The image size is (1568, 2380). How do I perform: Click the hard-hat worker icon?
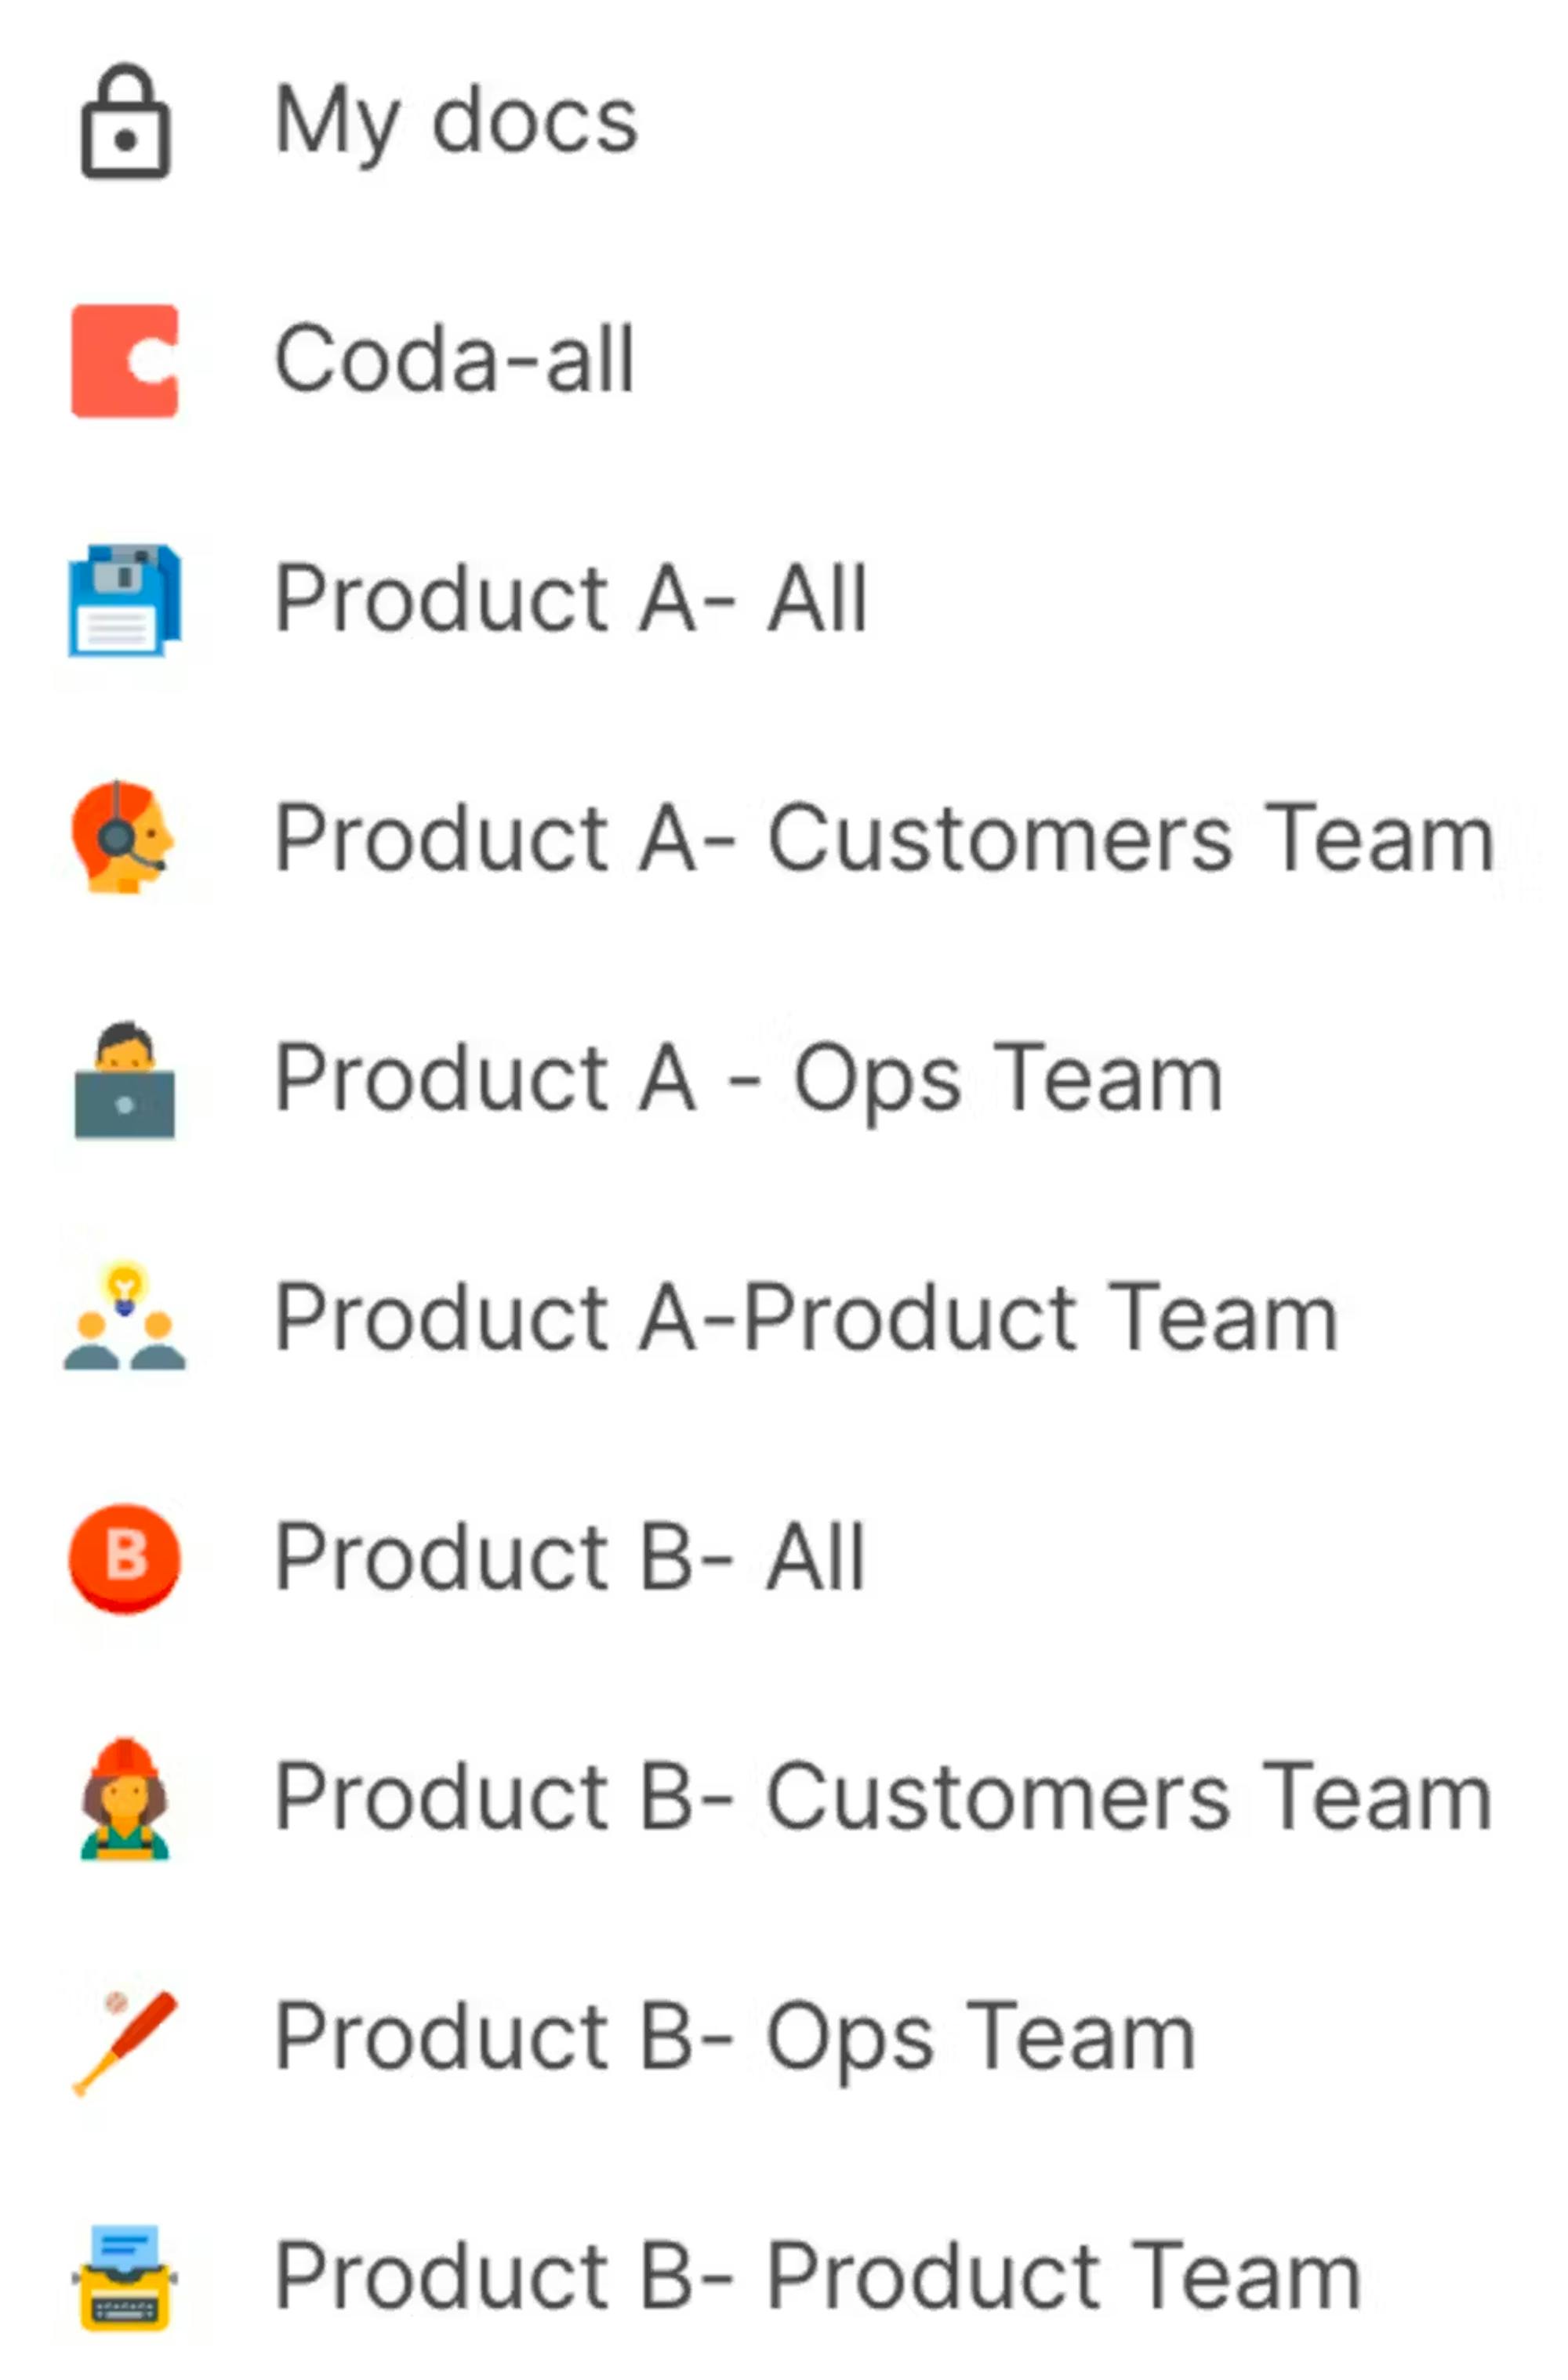click(x=125, y=1797)
